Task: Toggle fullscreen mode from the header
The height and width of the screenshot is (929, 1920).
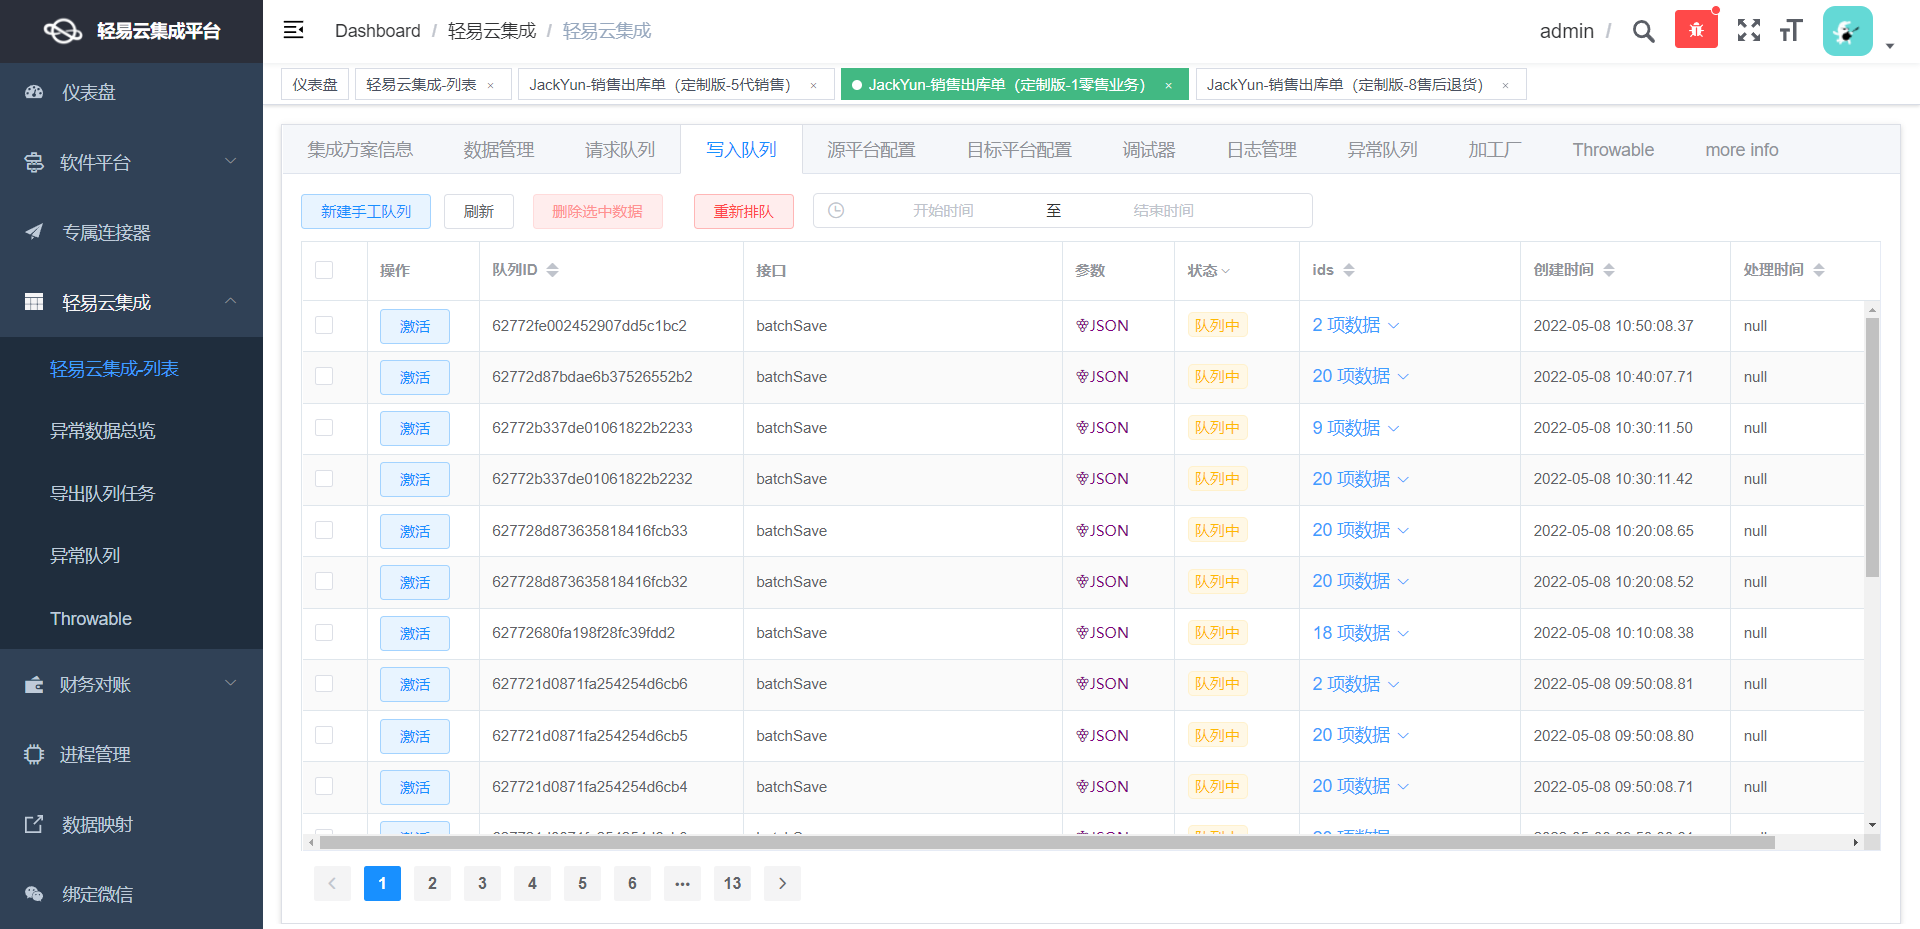Action: 1748,31
